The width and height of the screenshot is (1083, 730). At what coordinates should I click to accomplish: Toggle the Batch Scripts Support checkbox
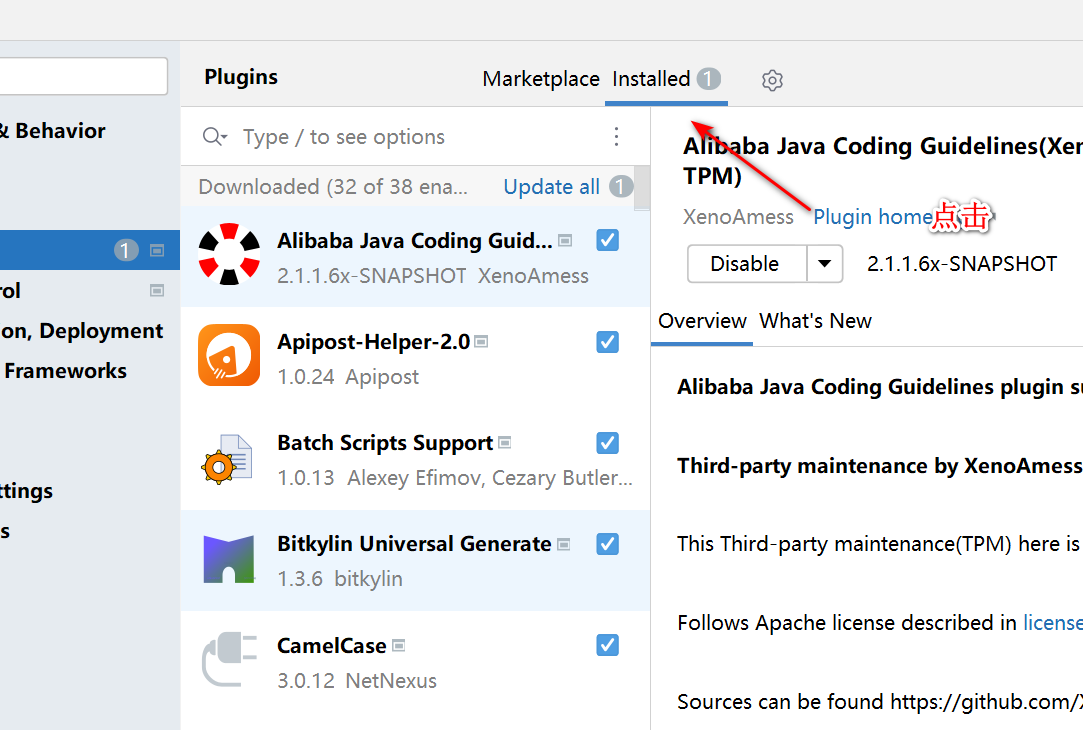pyautogui.click(x=607, y=443)
